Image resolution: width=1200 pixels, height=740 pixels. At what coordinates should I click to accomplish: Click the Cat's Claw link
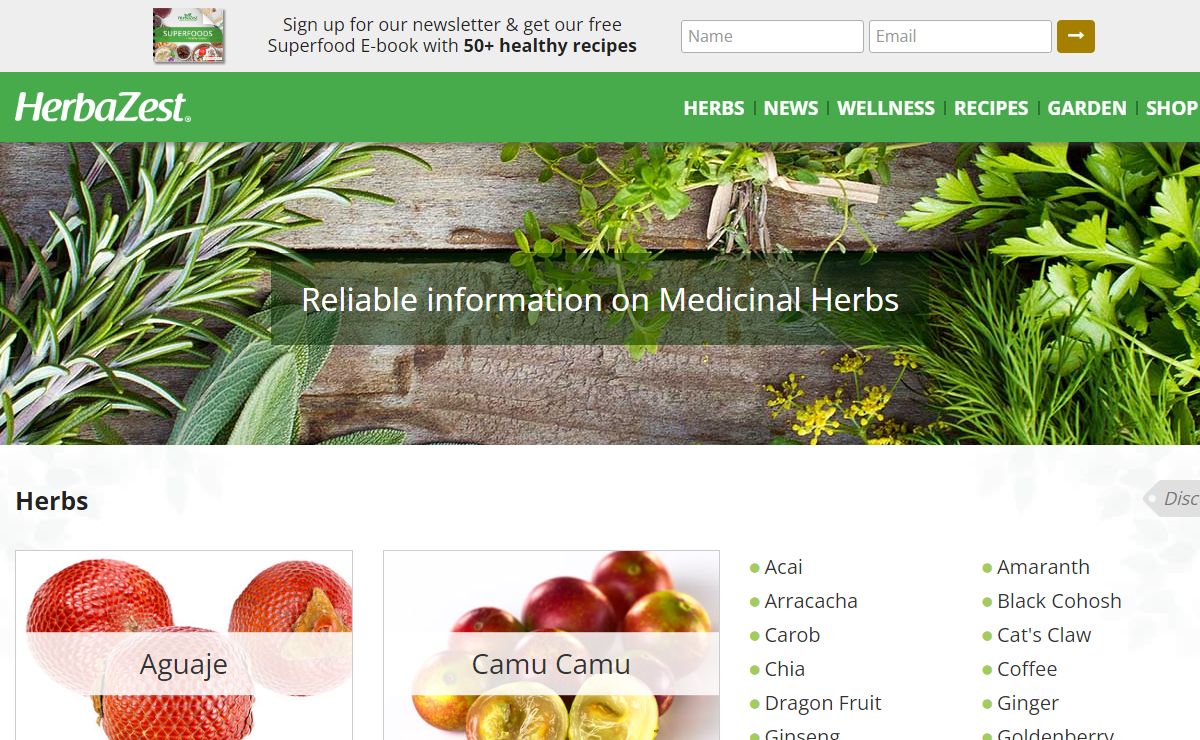tap(1044, 635)
